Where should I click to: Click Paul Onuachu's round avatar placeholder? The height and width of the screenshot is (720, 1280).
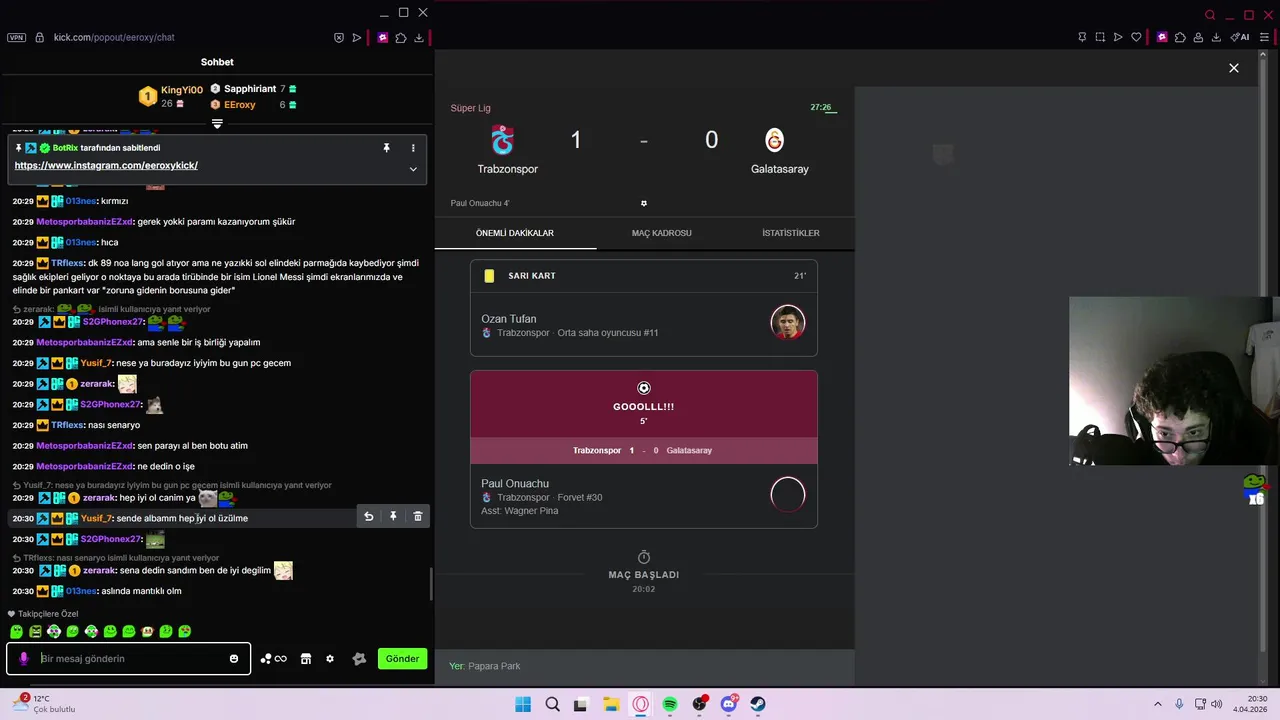(x=788, y=494)
